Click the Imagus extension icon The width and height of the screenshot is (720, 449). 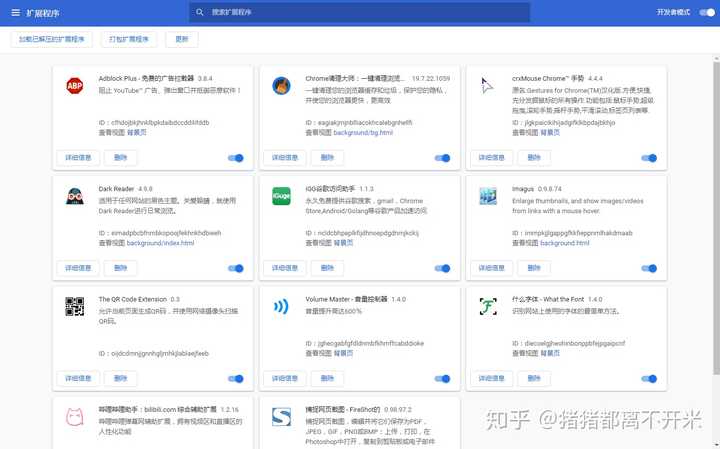pos(488,196)
